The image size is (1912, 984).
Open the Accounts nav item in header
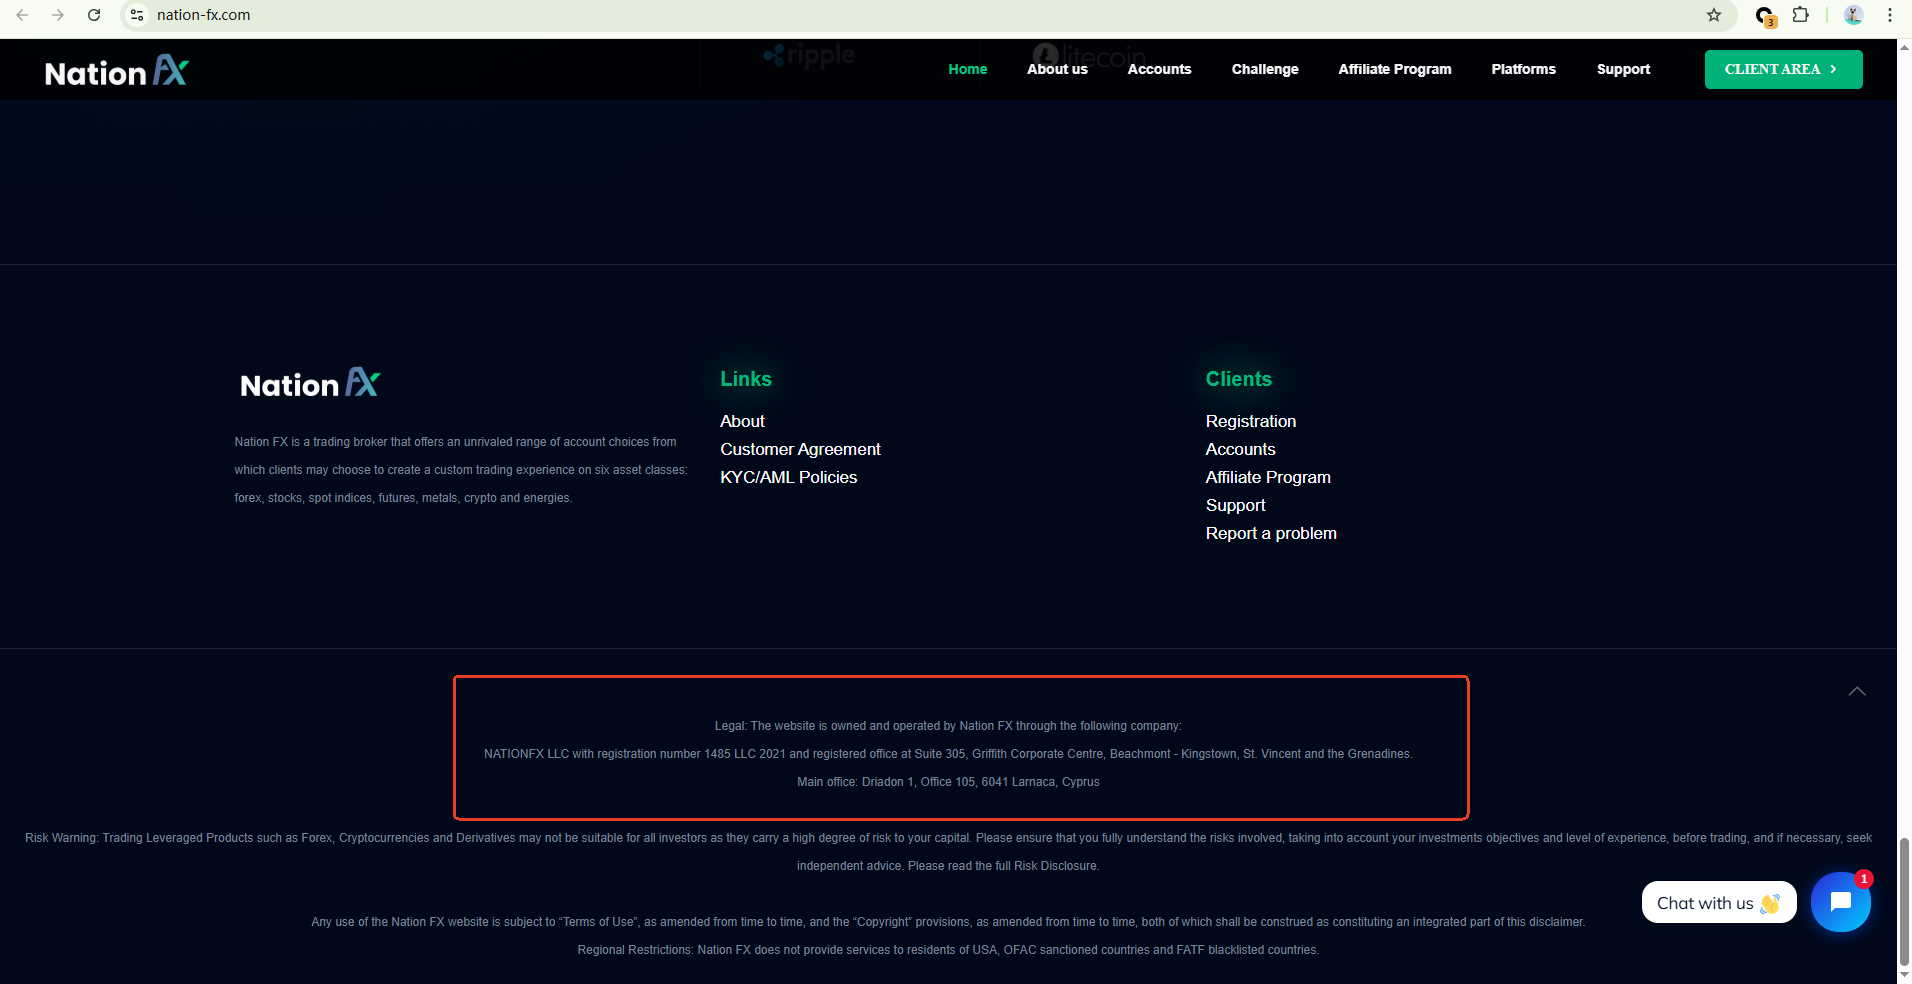pos(1159,69)
